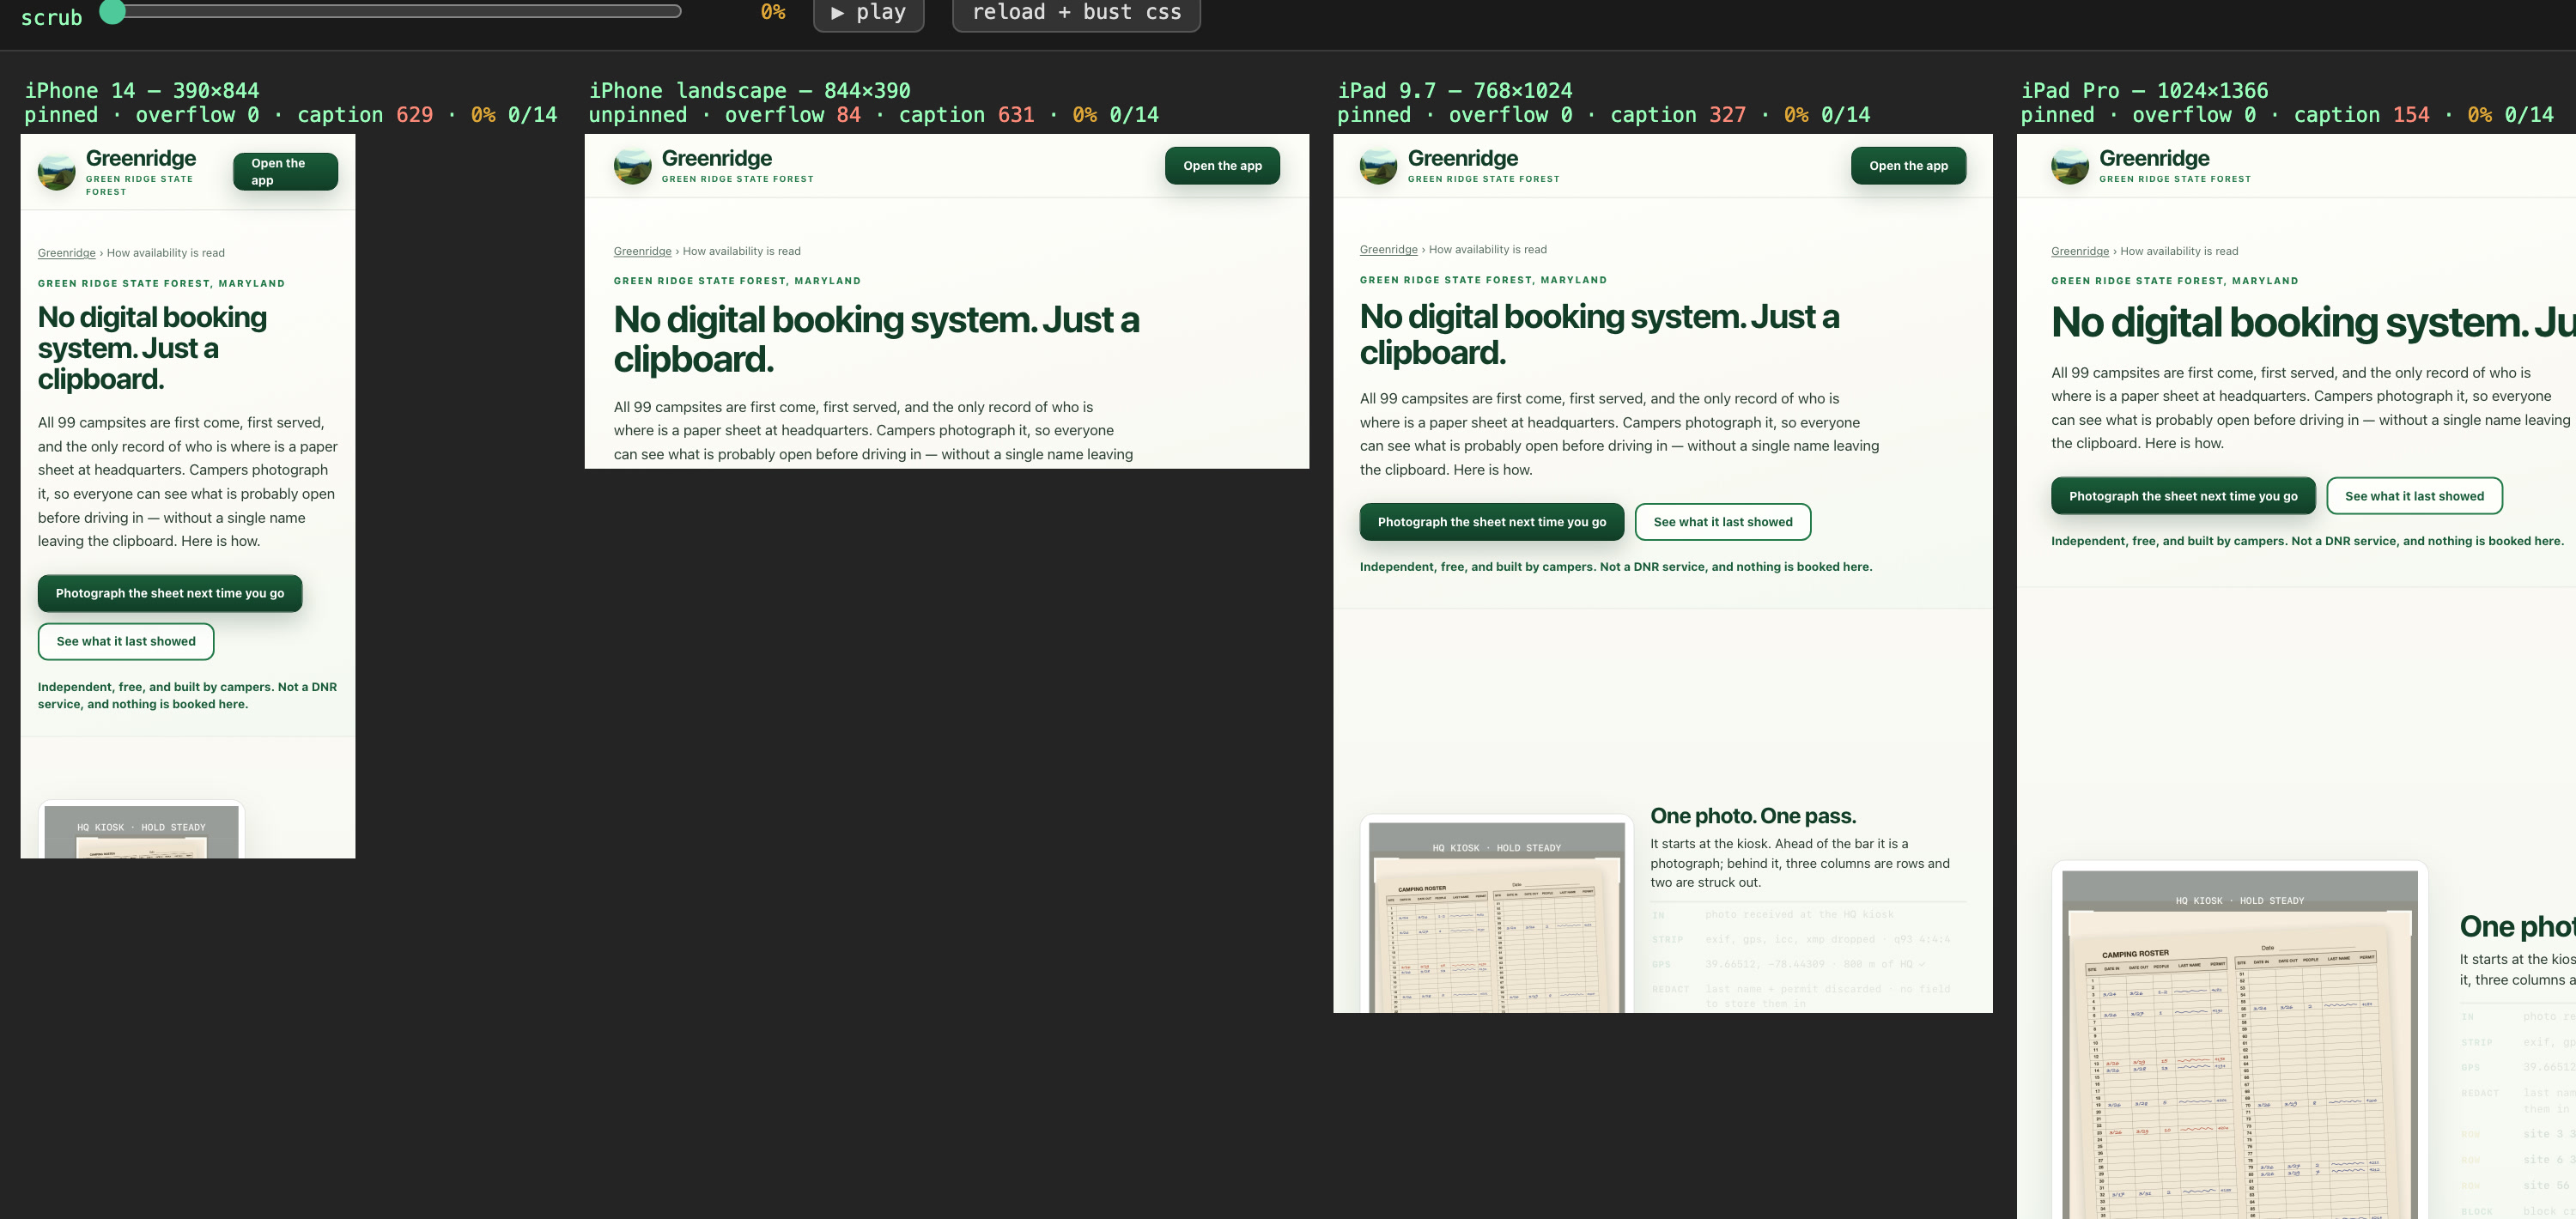Click Greenridge logo icon in iPad Pro preview
2576x1219 pixels.
(2069, 166)
